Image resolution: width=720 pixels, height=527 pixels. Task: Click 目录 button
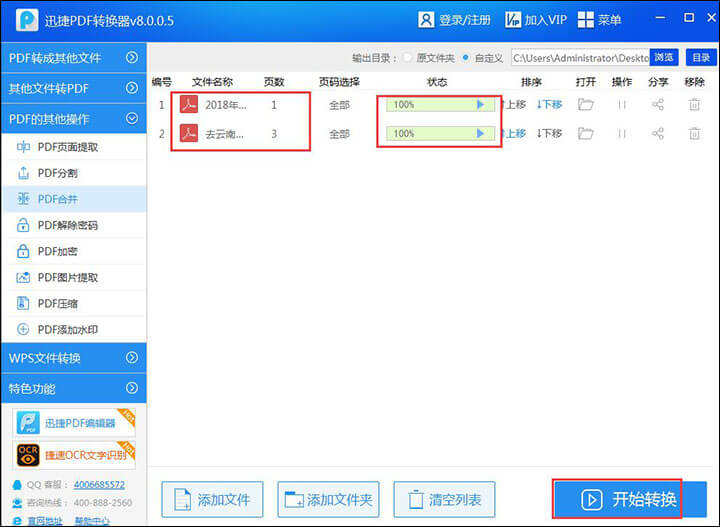pyautogui.click(x=701, y=57)
